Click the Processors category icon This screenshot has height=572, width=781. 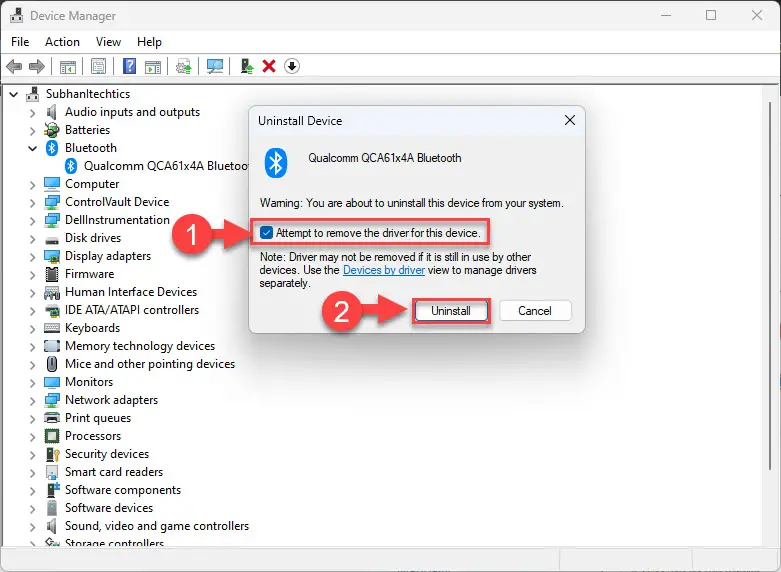[52, 436]
